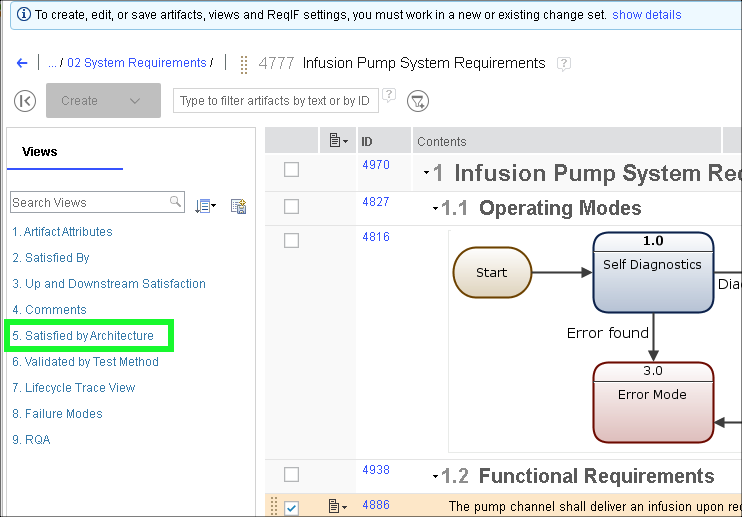Open the views sort order icon

(x=205, y=206)
